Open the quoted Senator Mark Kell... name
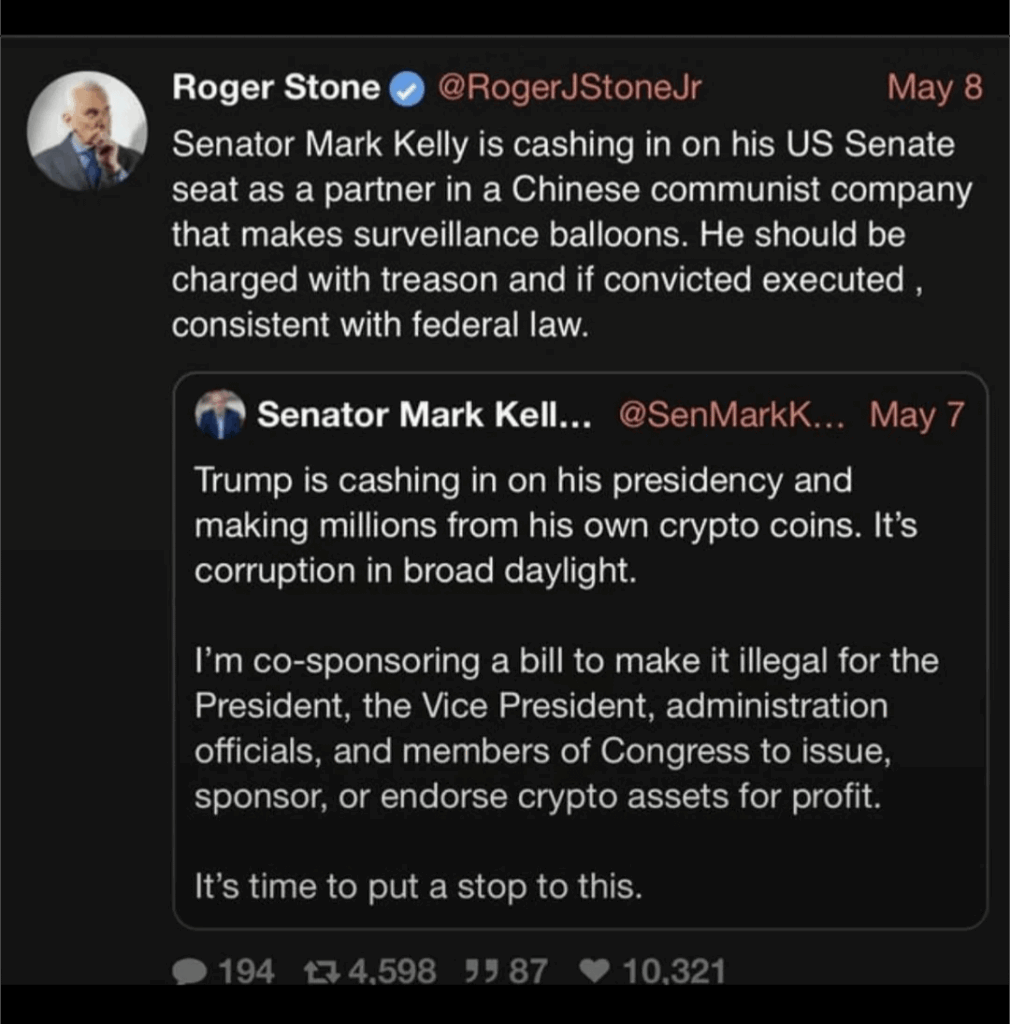The width and height of the screenshot is (1010, 1024). (x=424, y=414)
